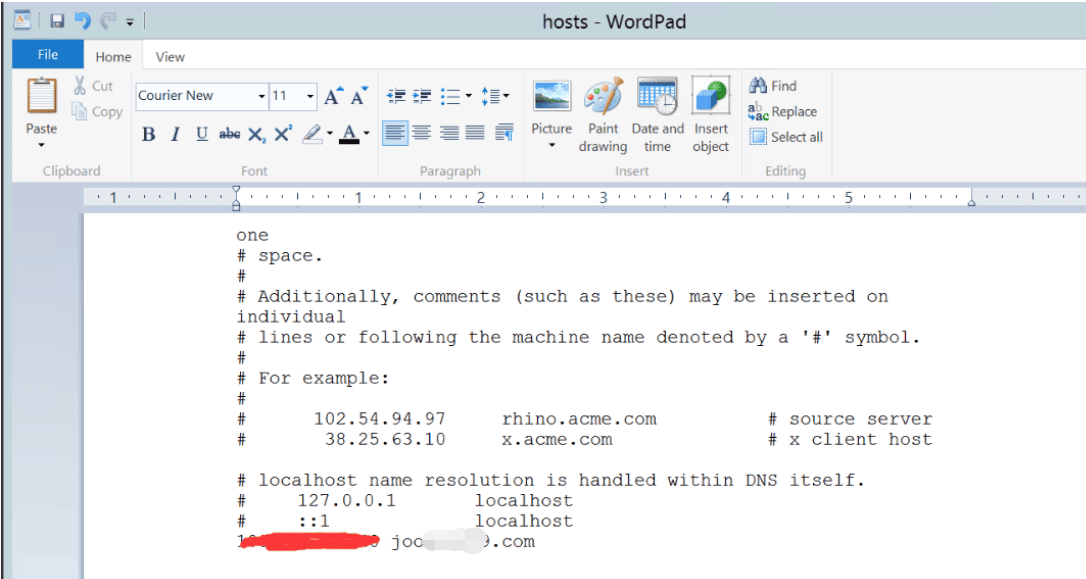Grow the font size

coord(334,96)
